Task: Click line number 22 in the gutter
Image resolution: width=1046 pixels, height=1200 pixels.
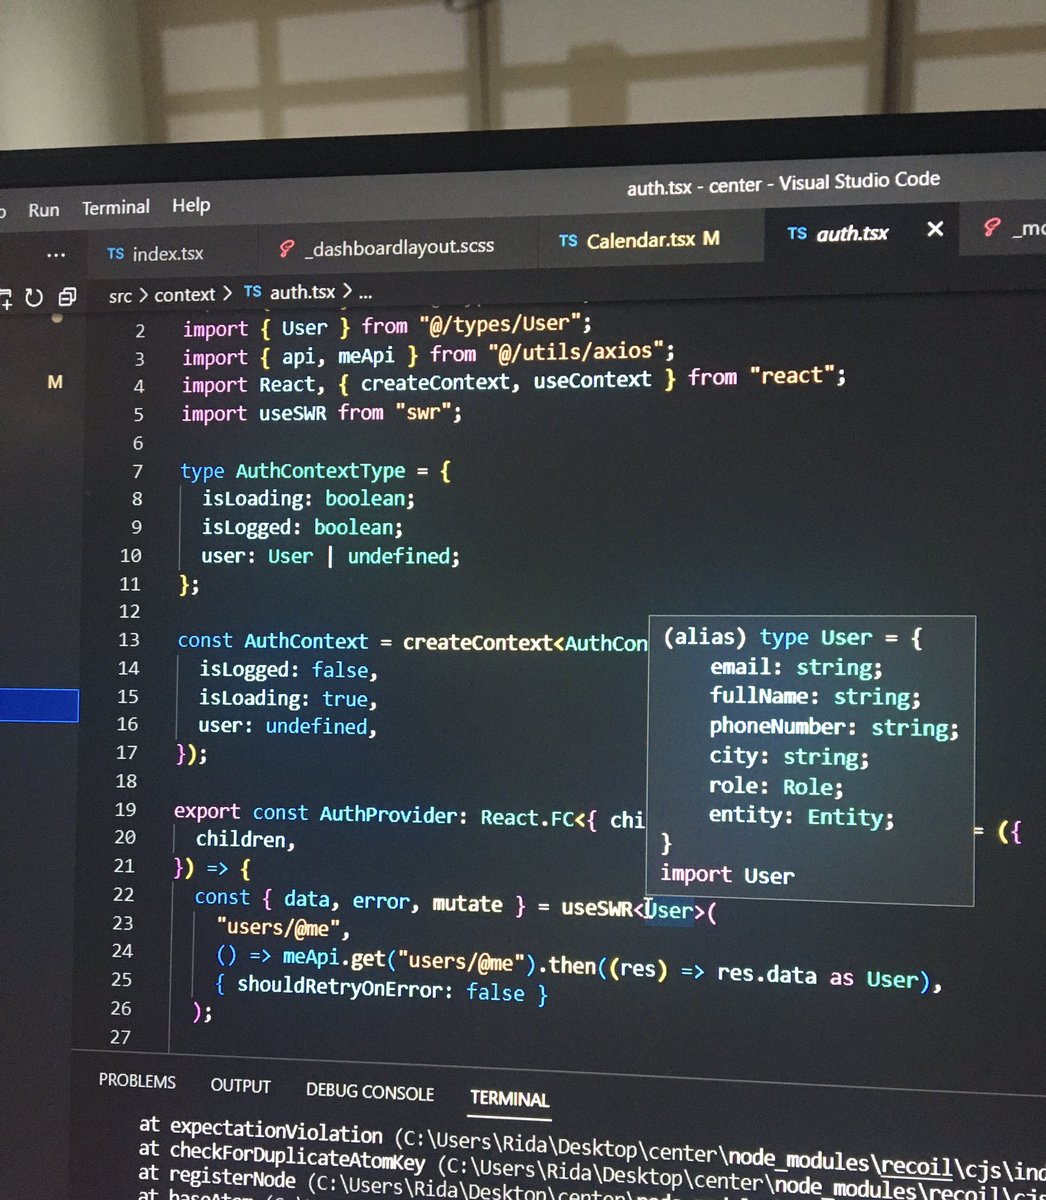Action: pos(123,894)
